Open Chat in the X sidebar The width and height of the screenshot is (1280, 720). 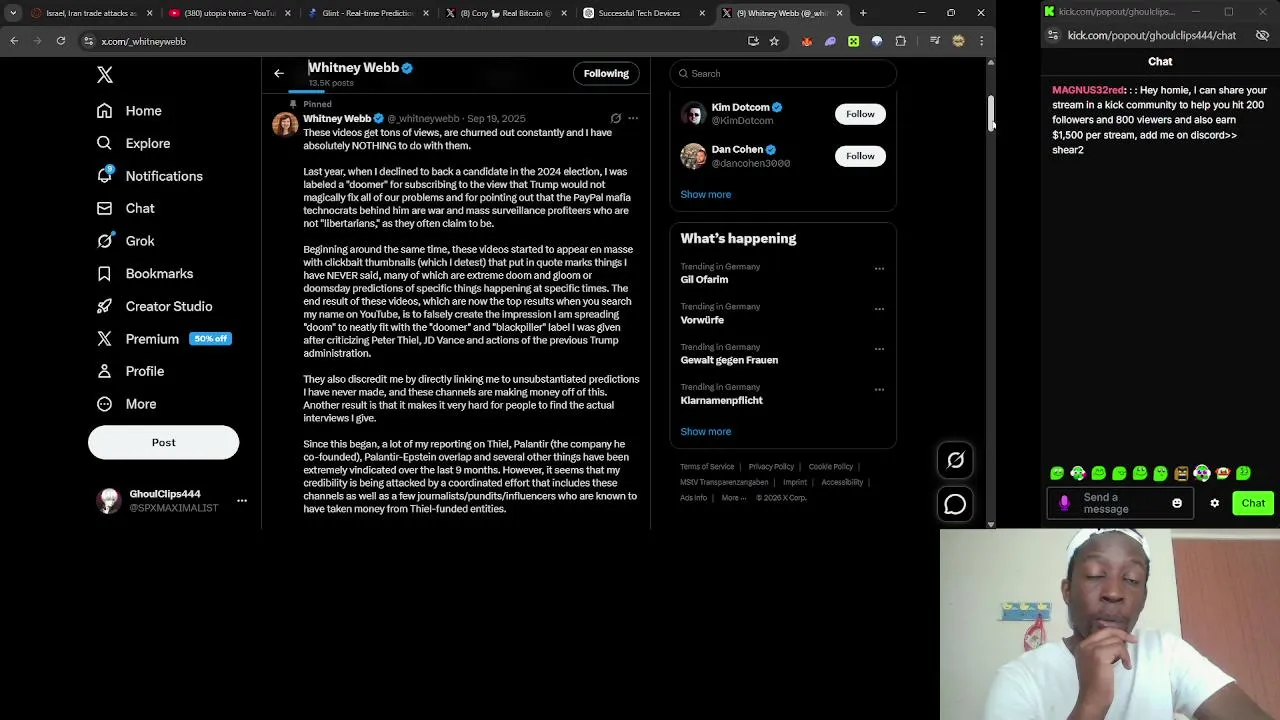[126, 208]
